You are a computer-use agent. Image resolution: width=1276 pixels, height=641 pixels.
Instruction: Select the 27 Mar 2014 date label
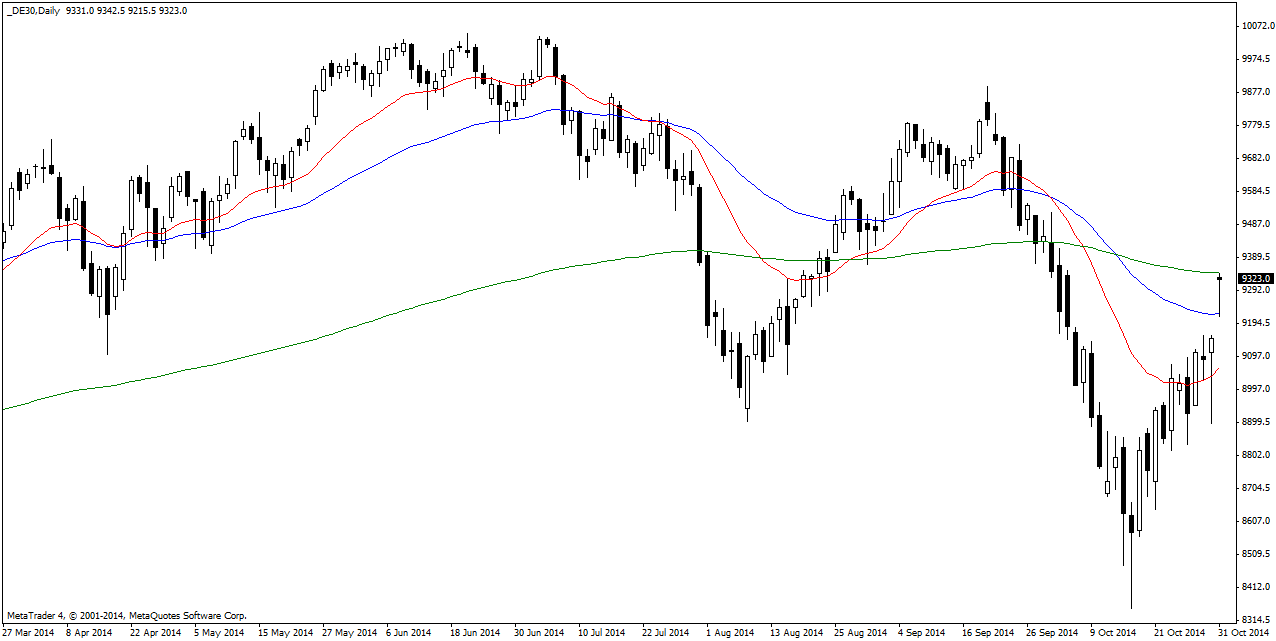click(29, 633)
